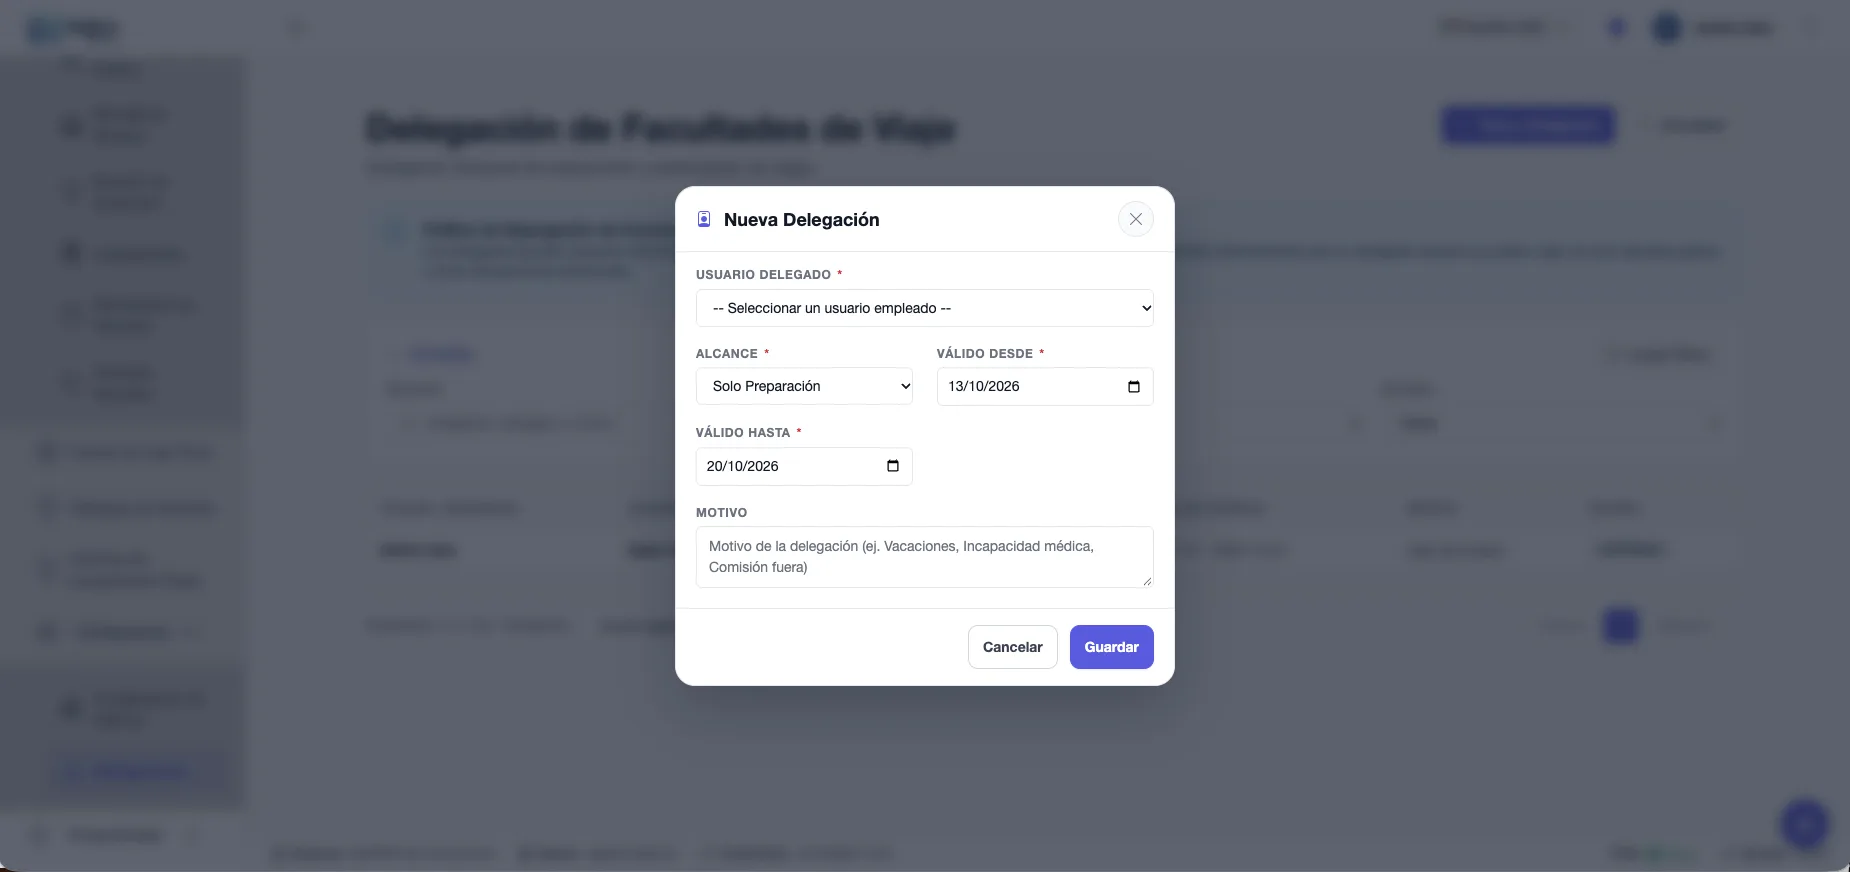This screenshot has height=872, width=1850.
Task: Save the delegation with Guardar
Action: (1111, 647)
